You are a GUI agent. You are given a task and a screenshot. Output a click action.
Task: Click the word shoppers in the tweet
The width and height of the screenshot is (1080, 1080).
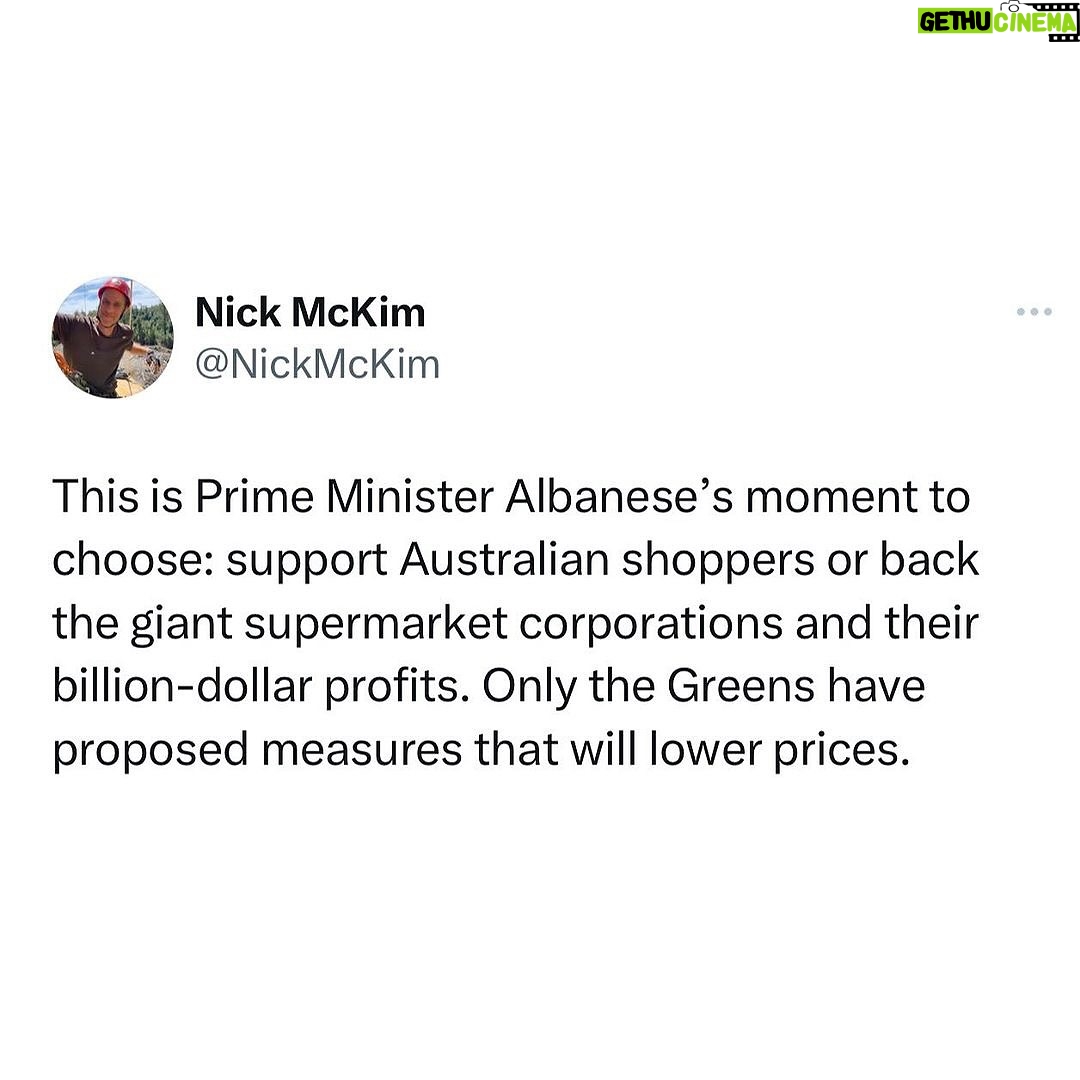(x=718, y=561)
